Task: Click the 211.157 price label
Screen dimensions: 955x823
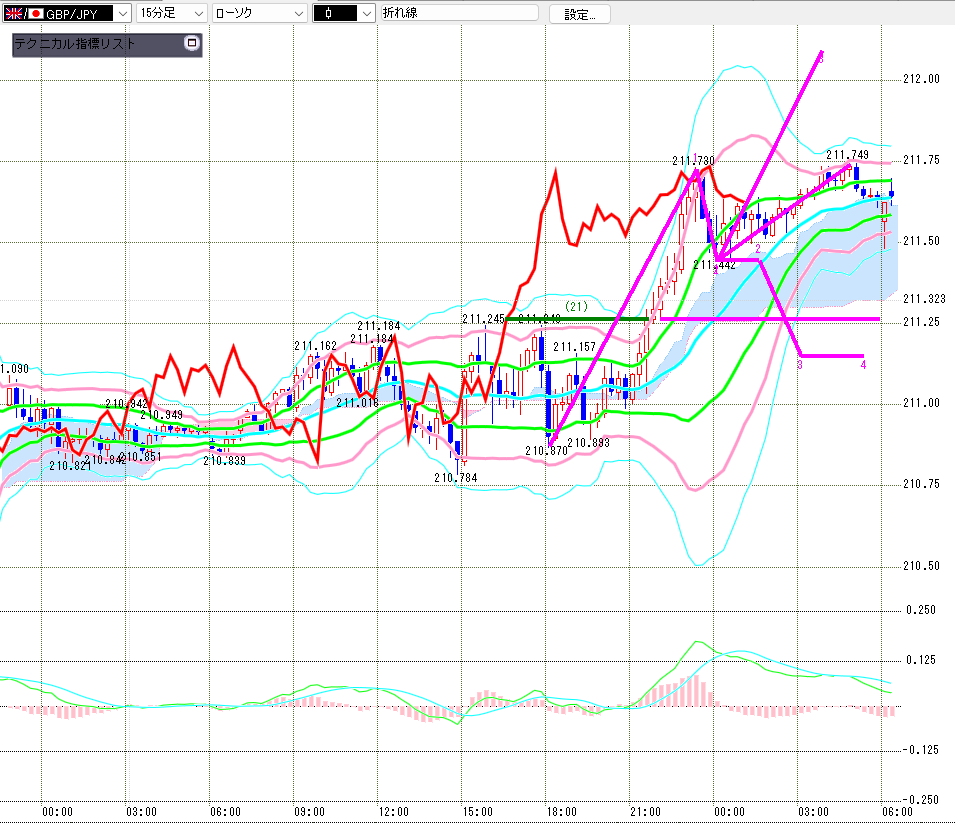Action: click(574, 347)
